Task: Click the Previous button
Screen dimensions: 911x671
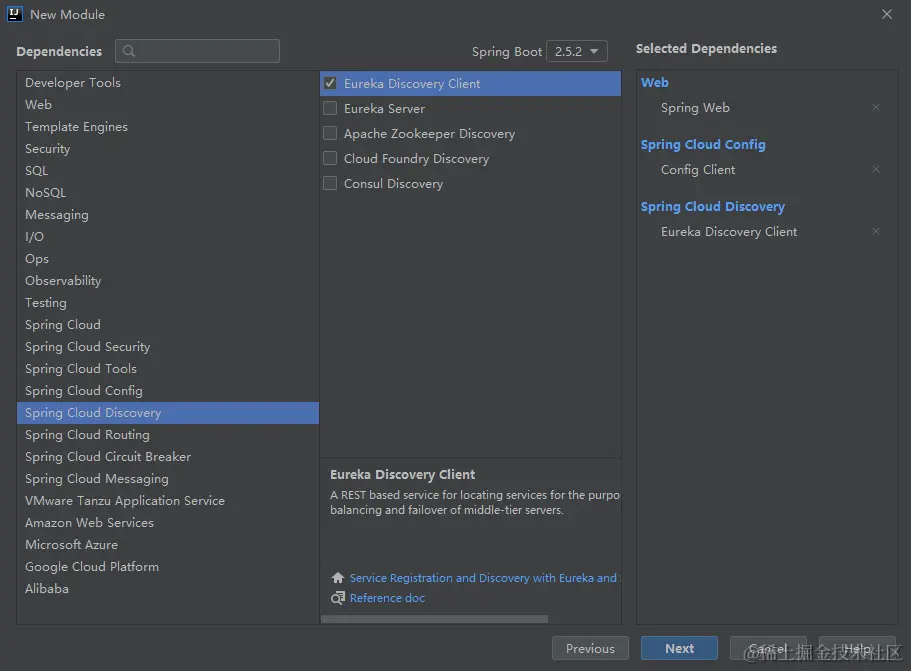Action: (x=590, y=648)
